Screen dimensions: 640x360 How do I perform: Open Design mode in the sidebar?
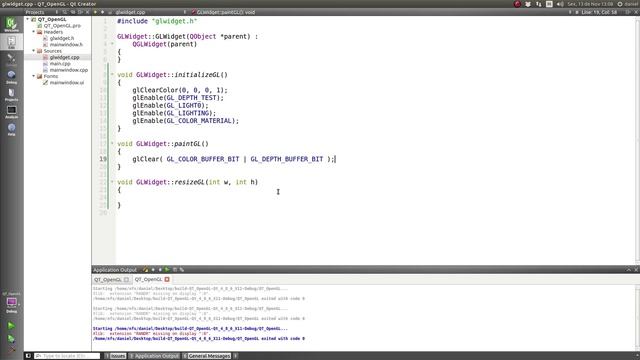pyautogui.click(x=11, y=60)
